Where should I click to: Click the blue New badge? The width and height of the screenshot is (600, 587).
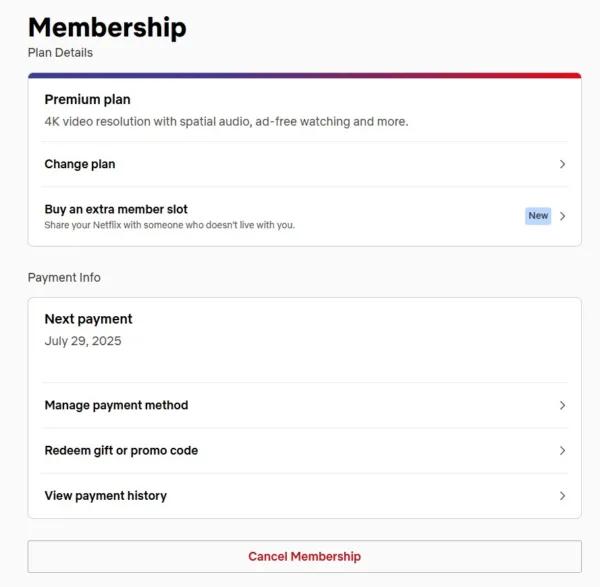coord(538,216)
